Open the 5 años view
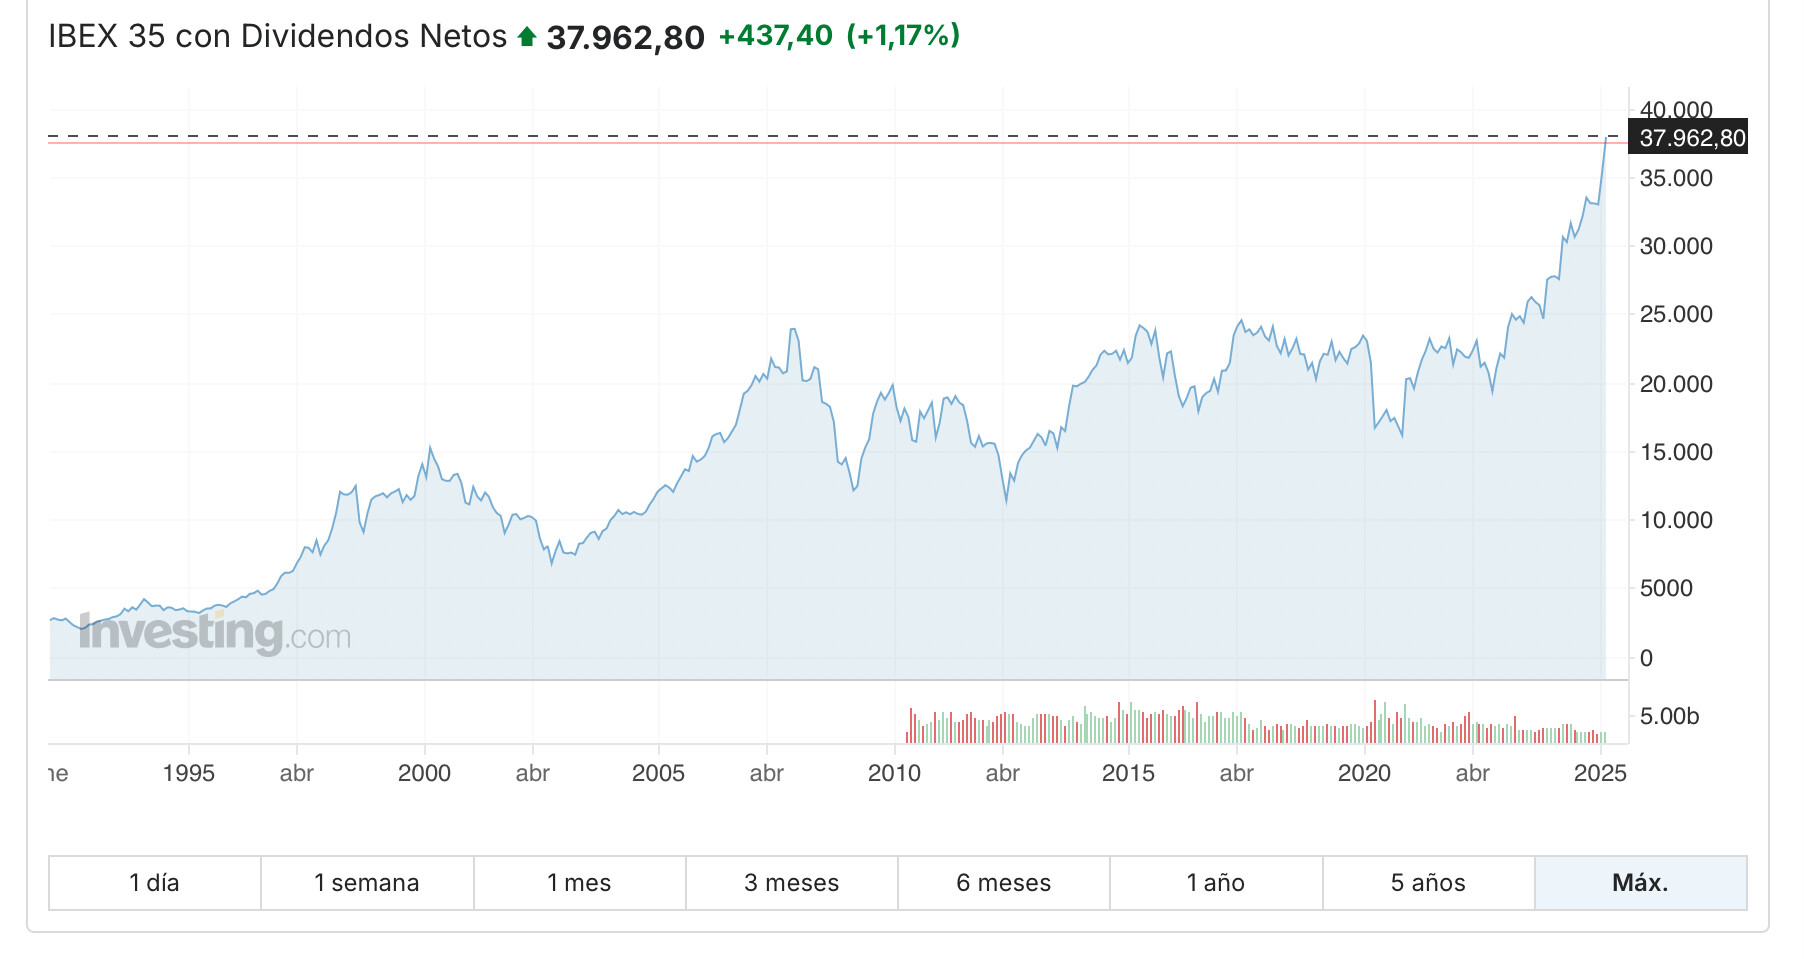The image size is (1804, 959). (x=1428, y=883)
